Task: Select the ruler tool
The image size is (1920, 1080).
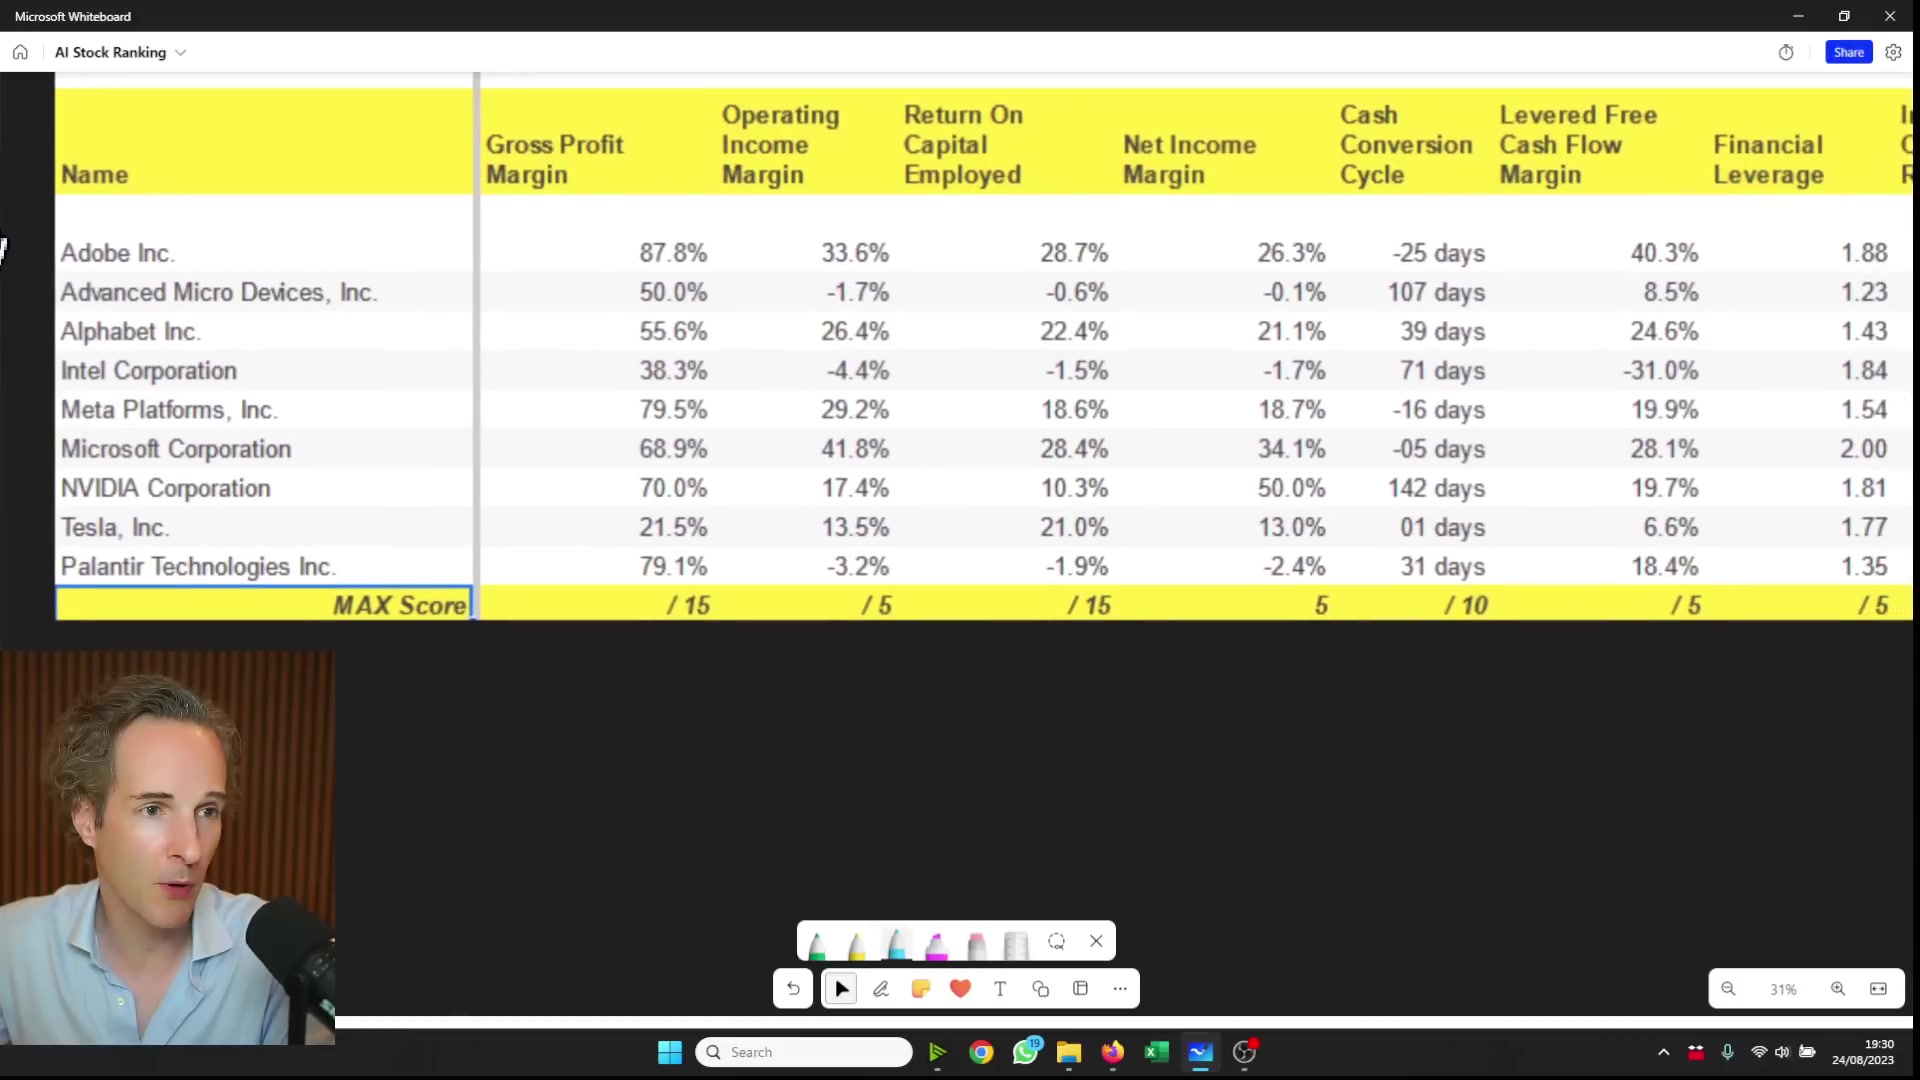Action: tap(1016, 944)
